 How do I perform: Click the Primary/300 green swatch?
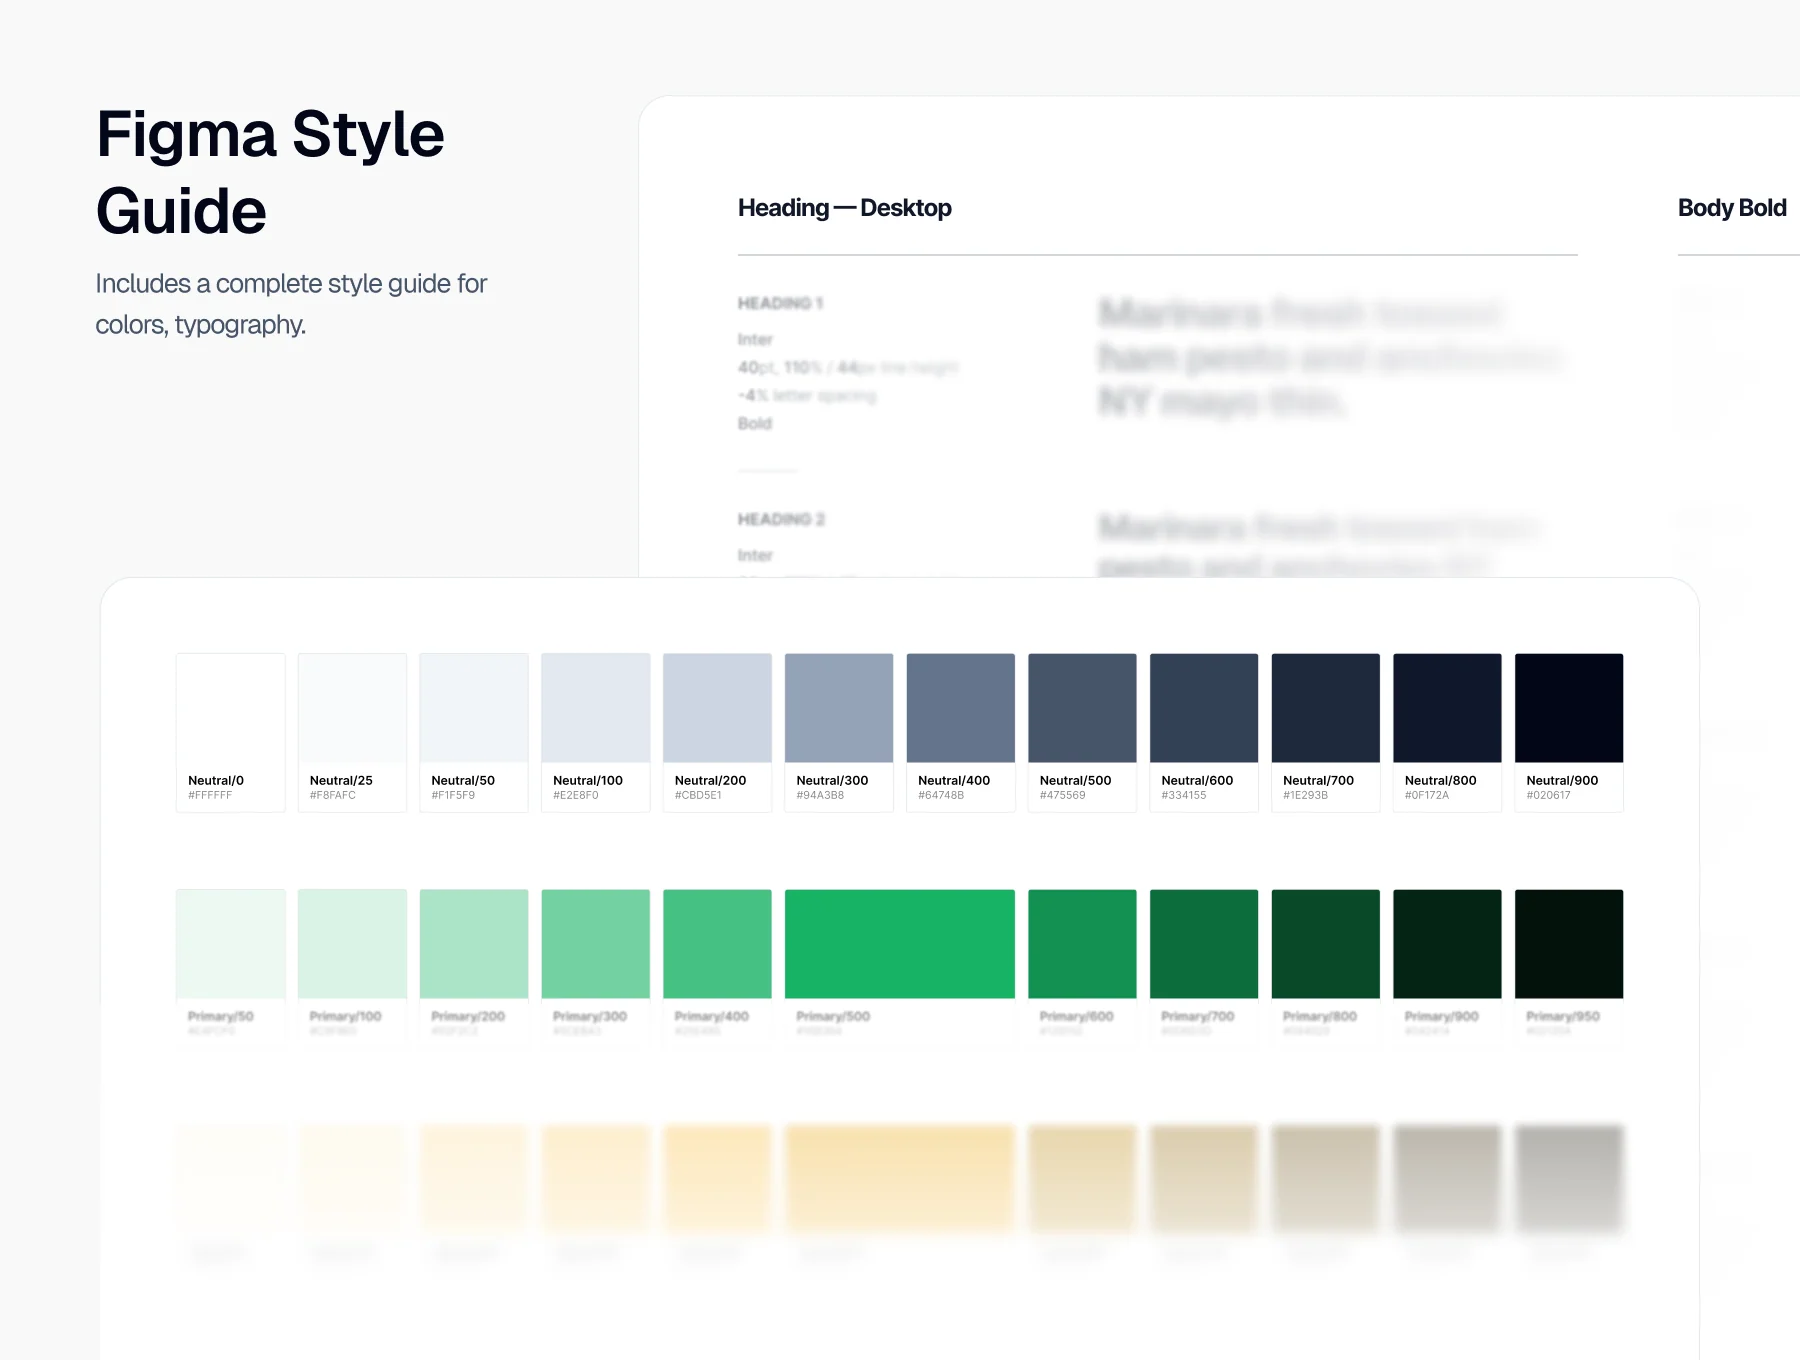[x=596, y=944]
